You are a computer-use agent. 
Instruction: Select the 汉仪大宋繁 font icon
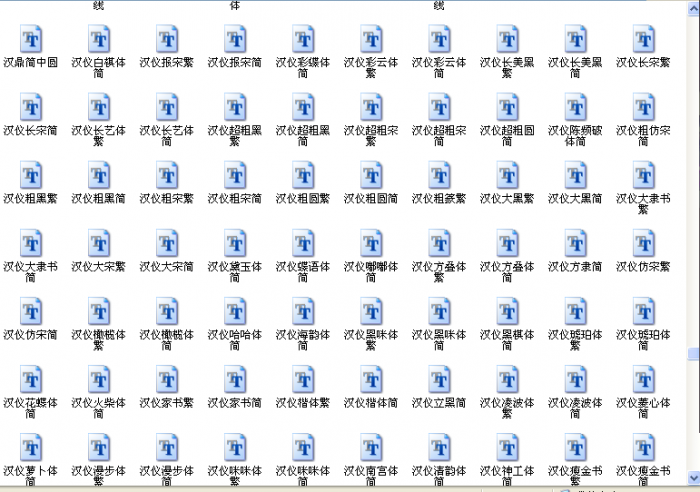pyautogui.click(x=99, y=244)
